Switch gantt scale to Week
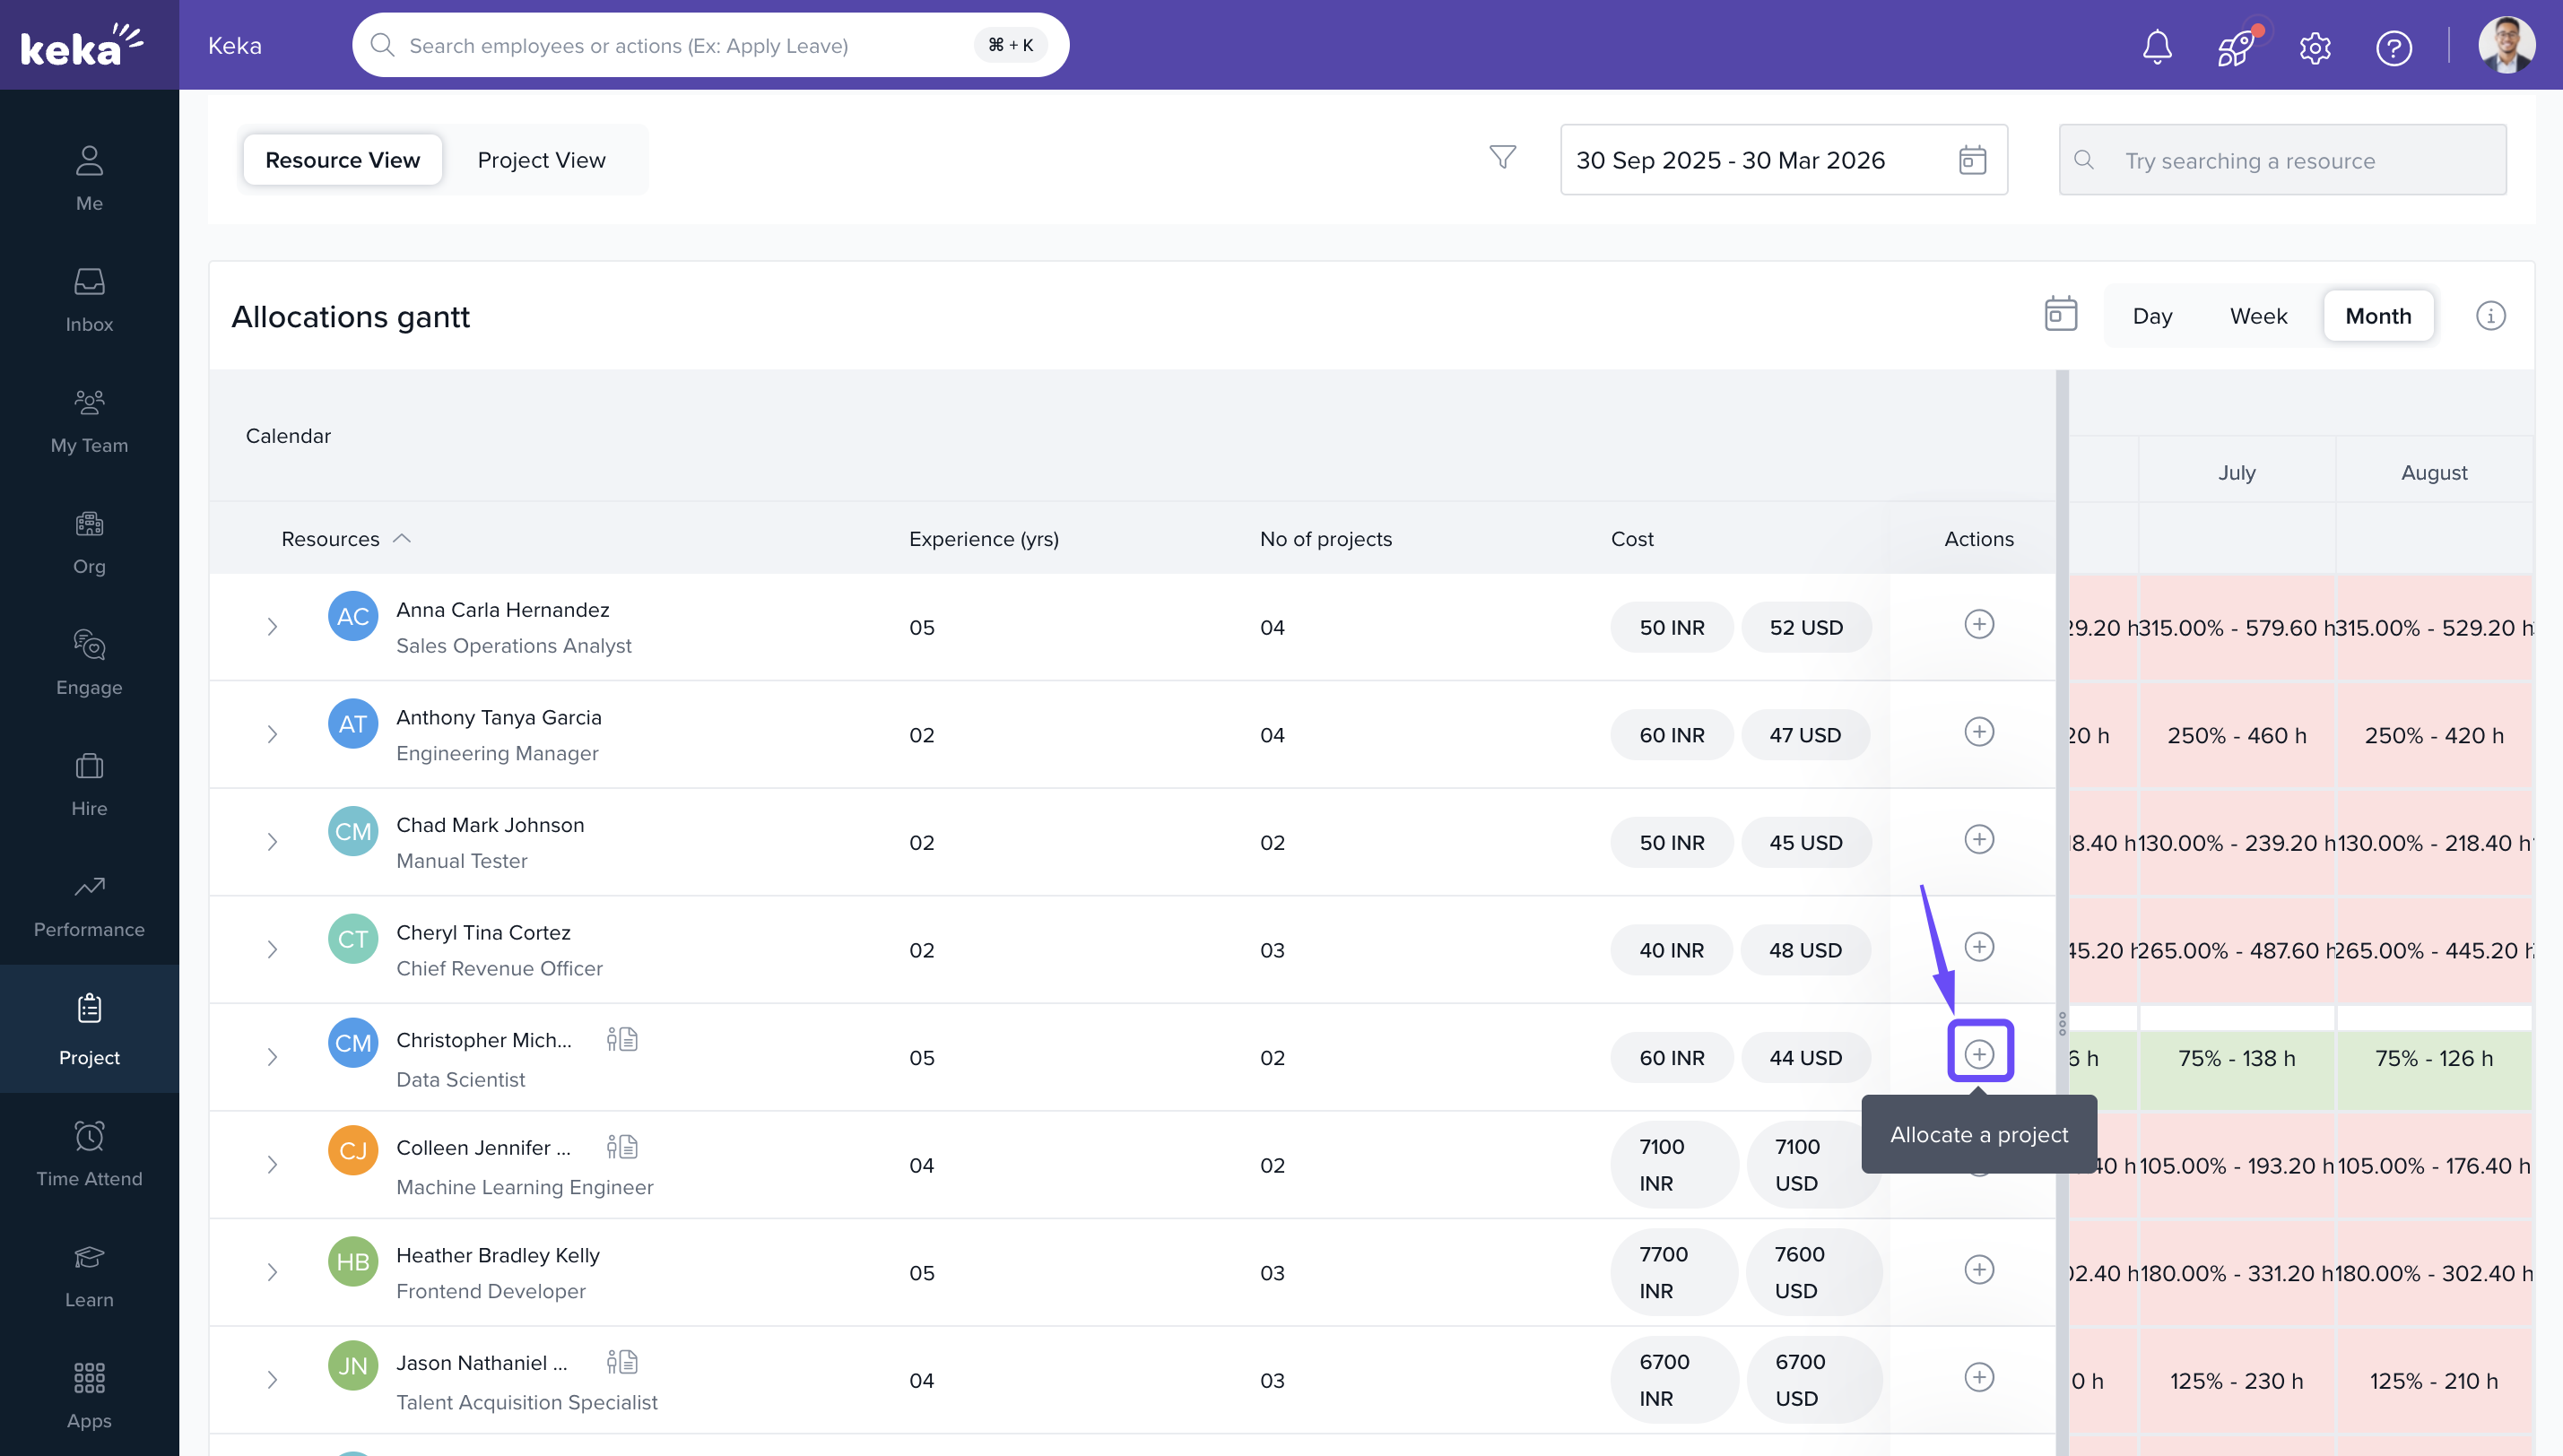Viewport: 2563px width, 1456px height. pos(2258,316)
